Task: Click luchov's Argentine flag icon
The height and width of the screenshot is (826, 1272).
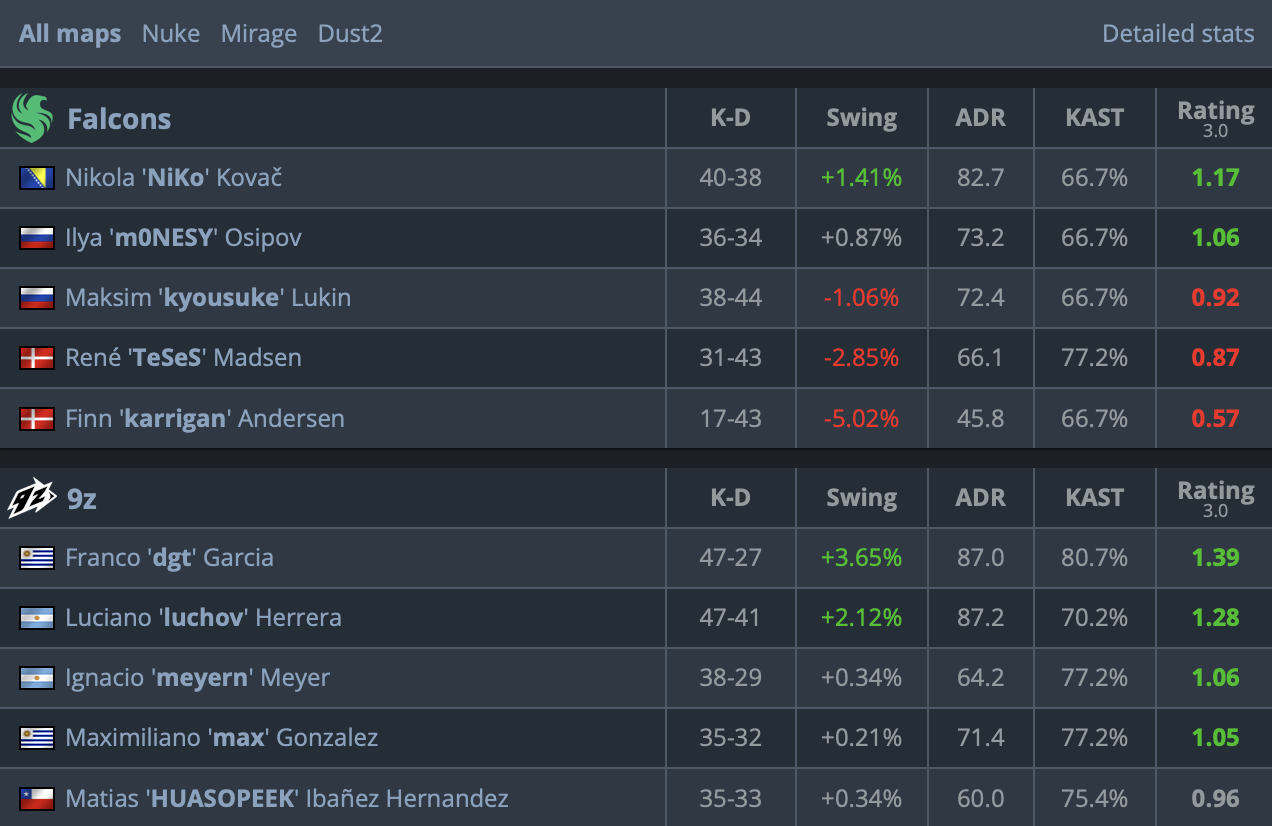Action: (37, 618)
